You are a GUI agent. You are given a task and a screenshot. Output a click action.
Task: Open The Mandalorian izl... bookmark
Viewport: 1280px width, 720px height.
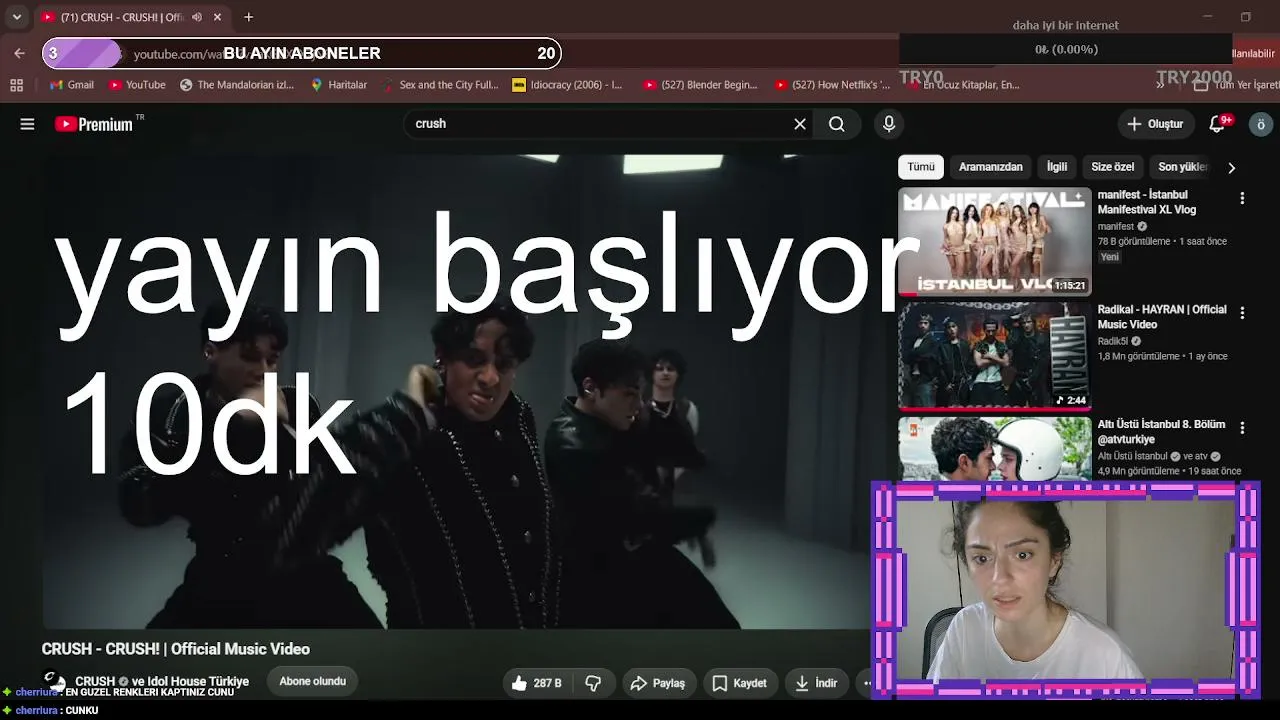click(x=237, y=85)
